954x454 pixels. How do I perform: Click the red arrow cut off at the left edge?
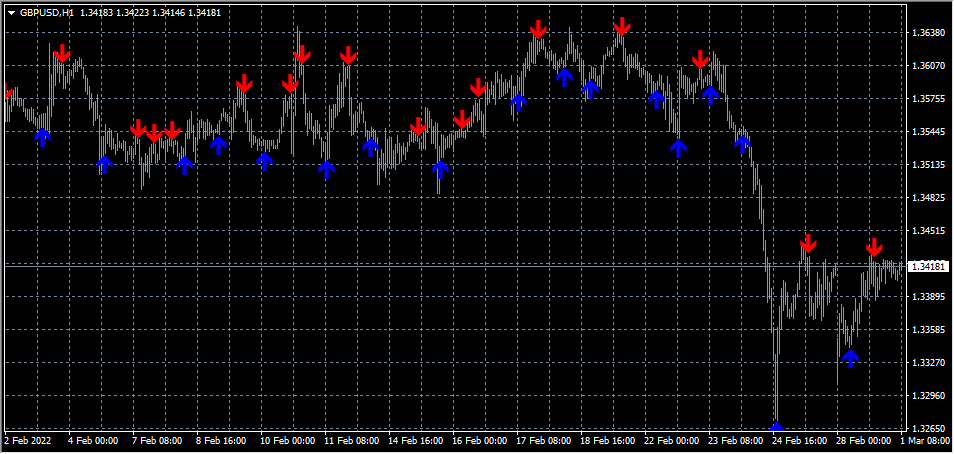(8, 93)
